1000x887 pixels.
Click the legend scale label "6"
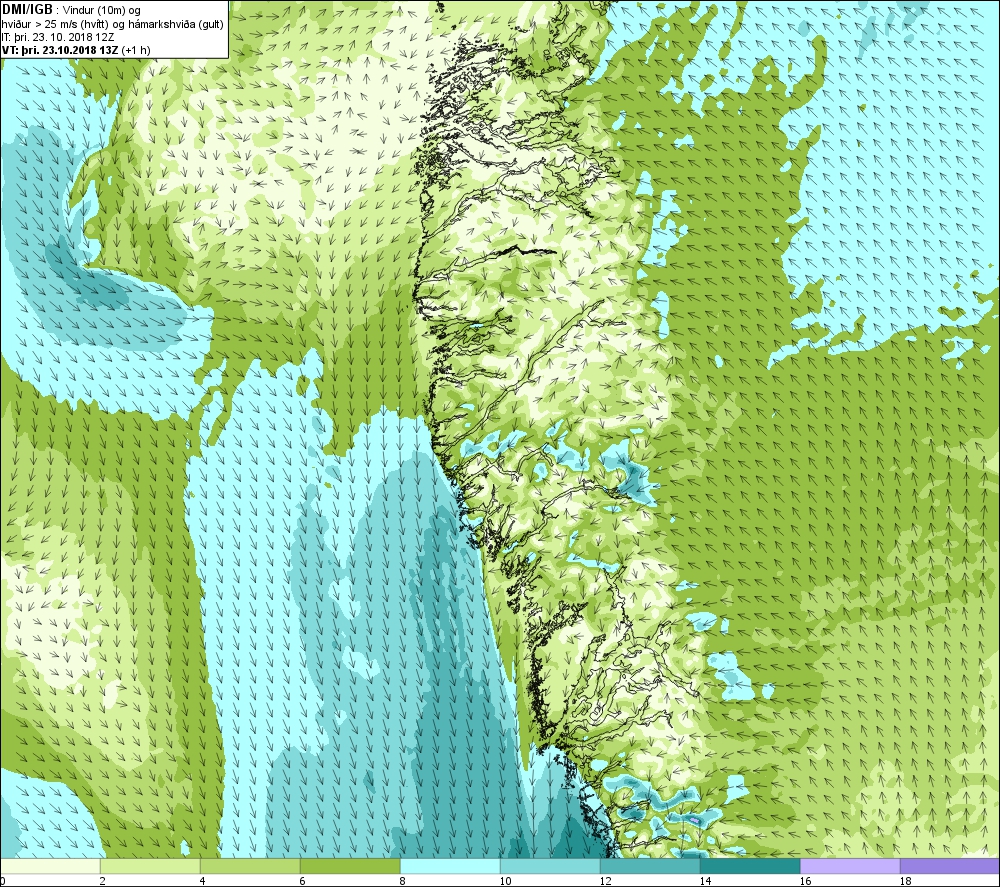pyautogui.click(x=302, y=881)
